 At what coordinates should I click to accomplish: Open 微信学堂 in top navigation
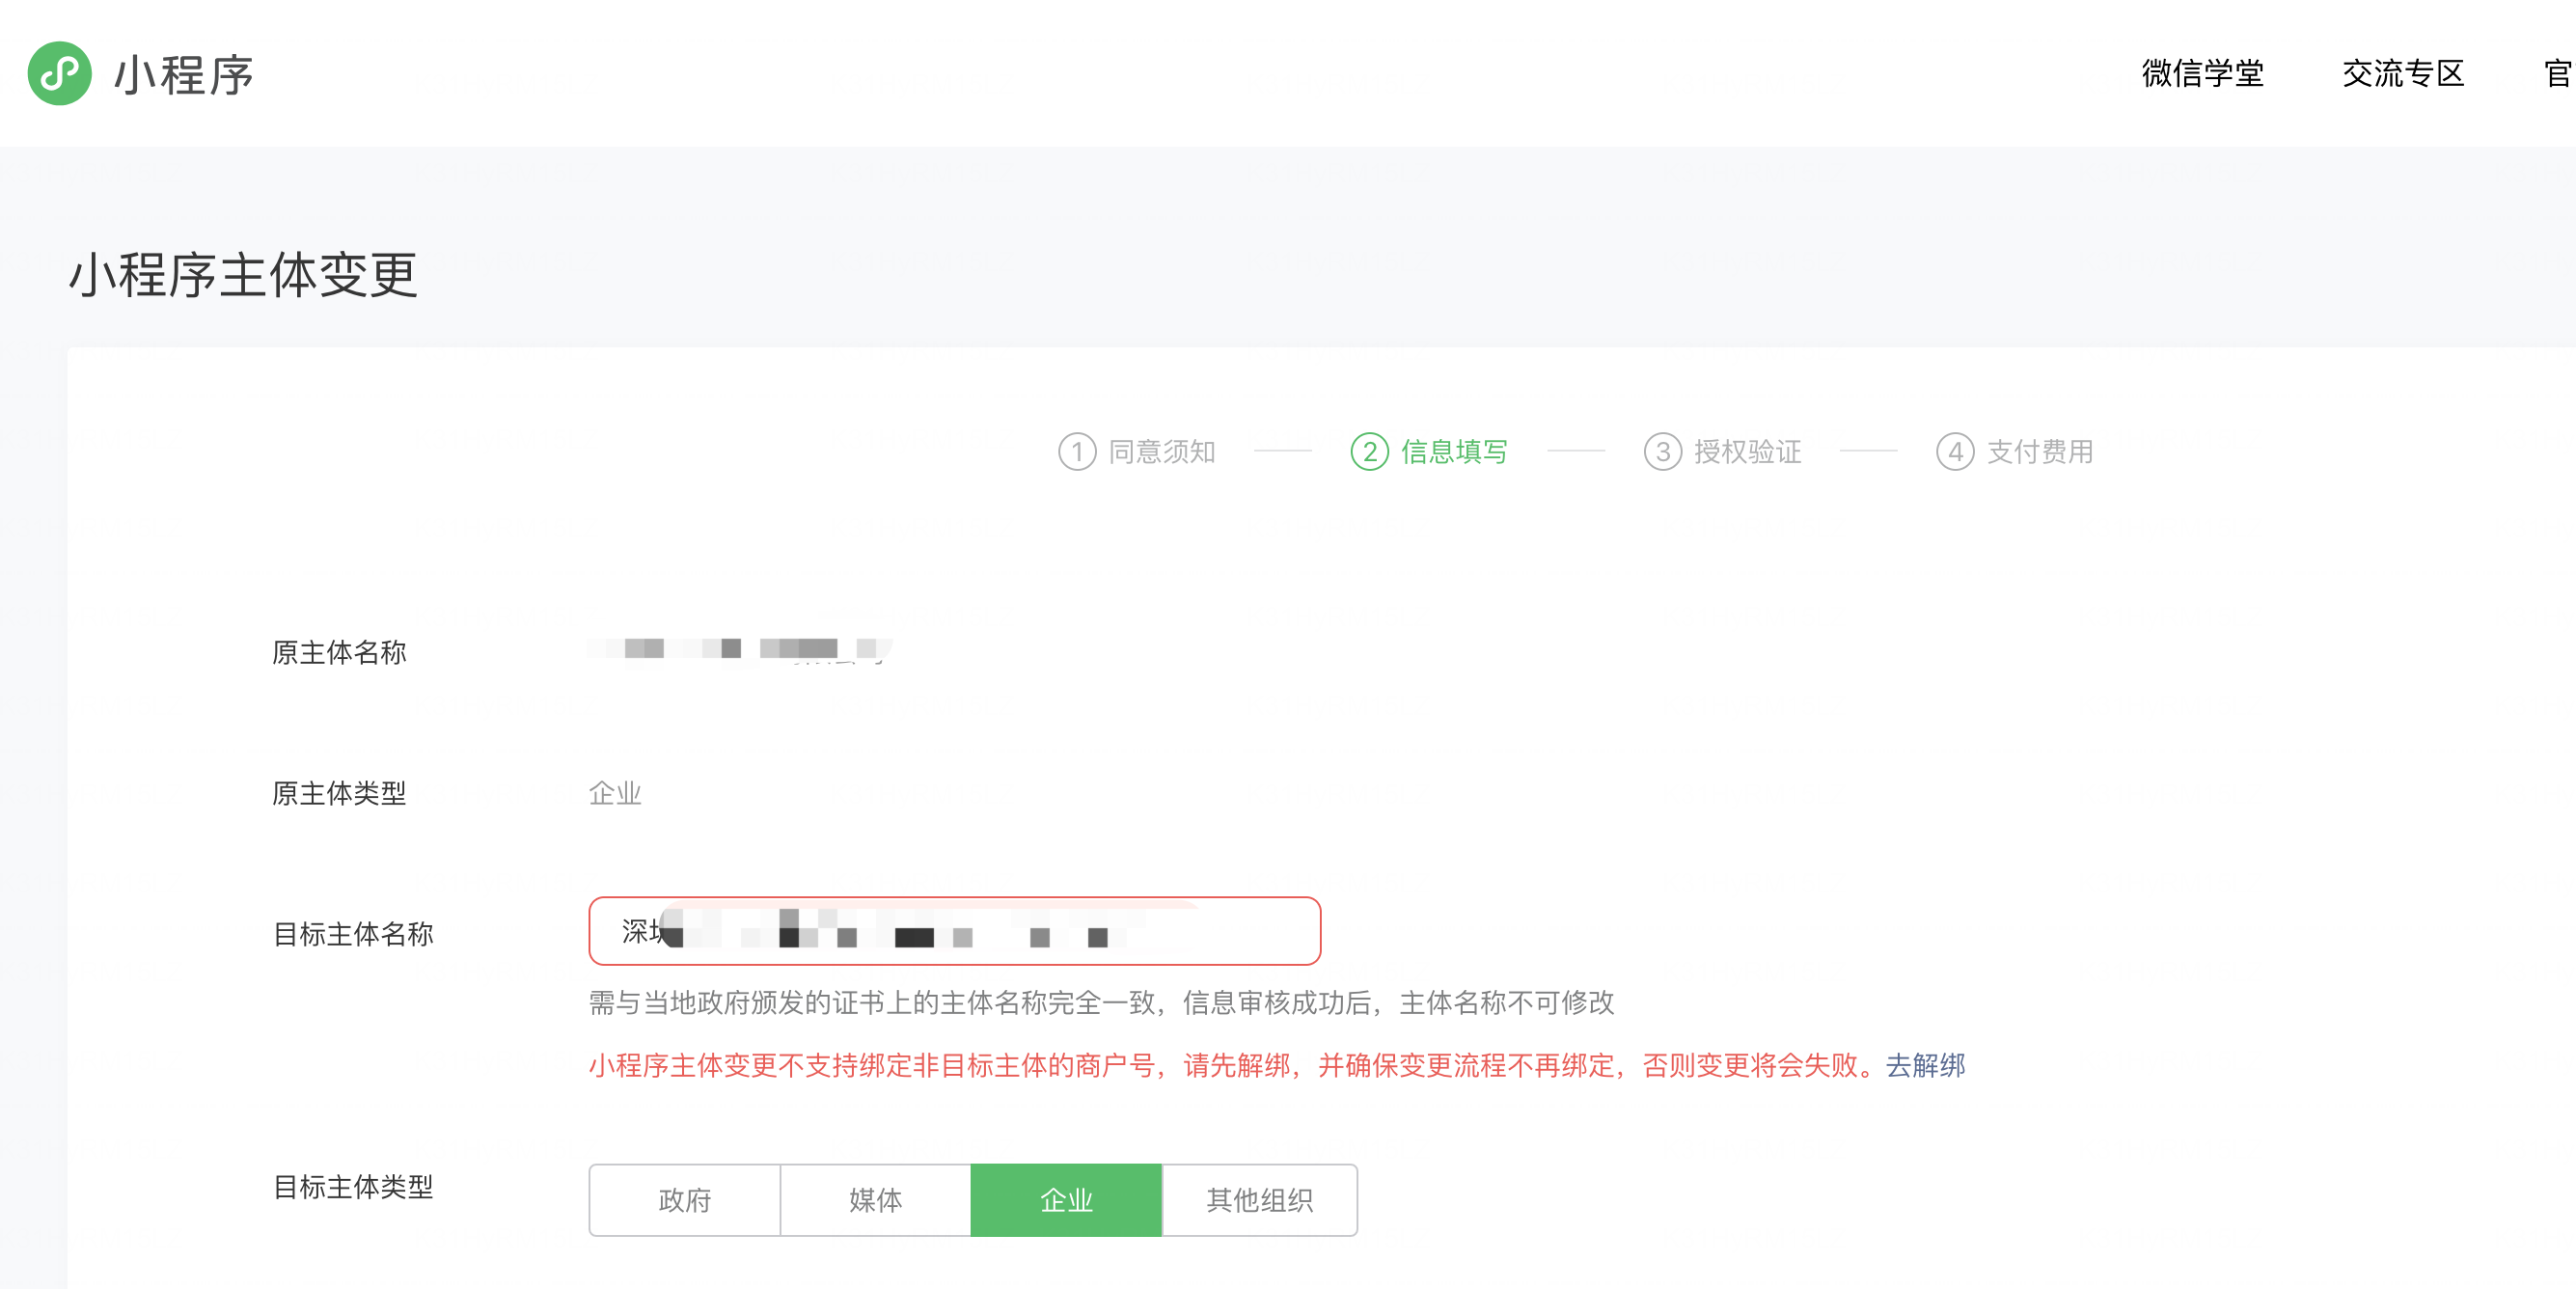click(2202, 73)
